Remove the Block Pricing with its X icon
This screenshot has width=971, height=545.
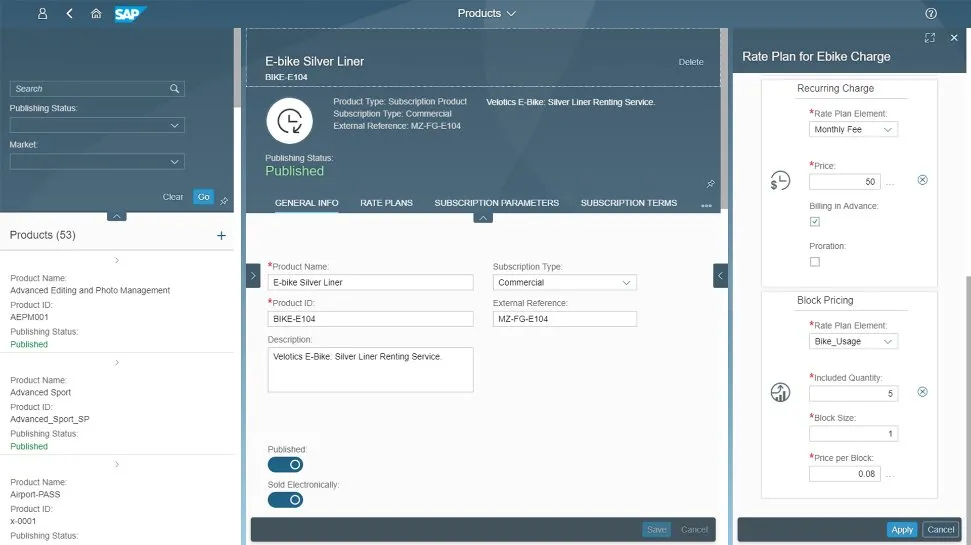pyautogui.click(x=922, y=392)
